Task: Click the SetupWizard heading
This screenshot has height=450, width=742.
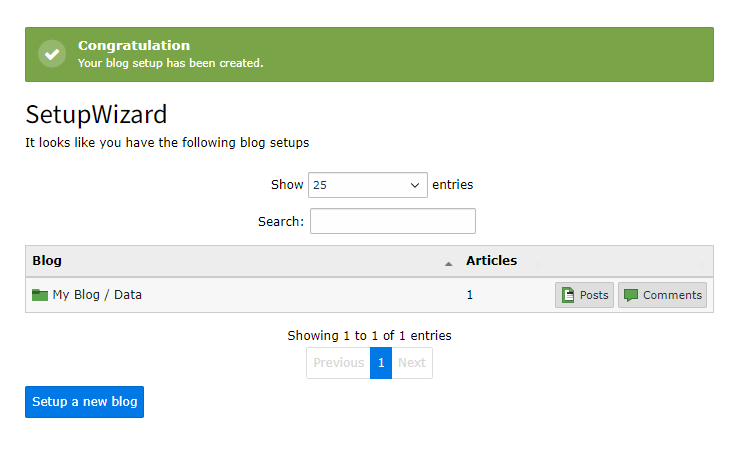Action: 96,114
